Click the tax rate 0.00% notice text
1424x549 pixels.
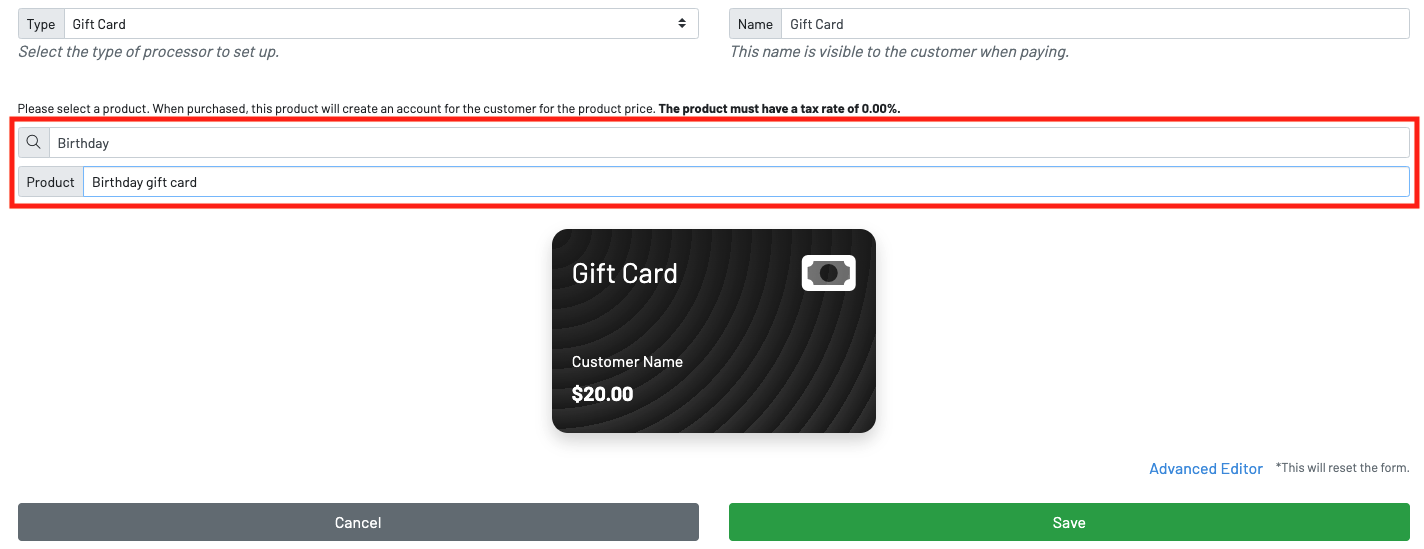click(x=779, y=108)
